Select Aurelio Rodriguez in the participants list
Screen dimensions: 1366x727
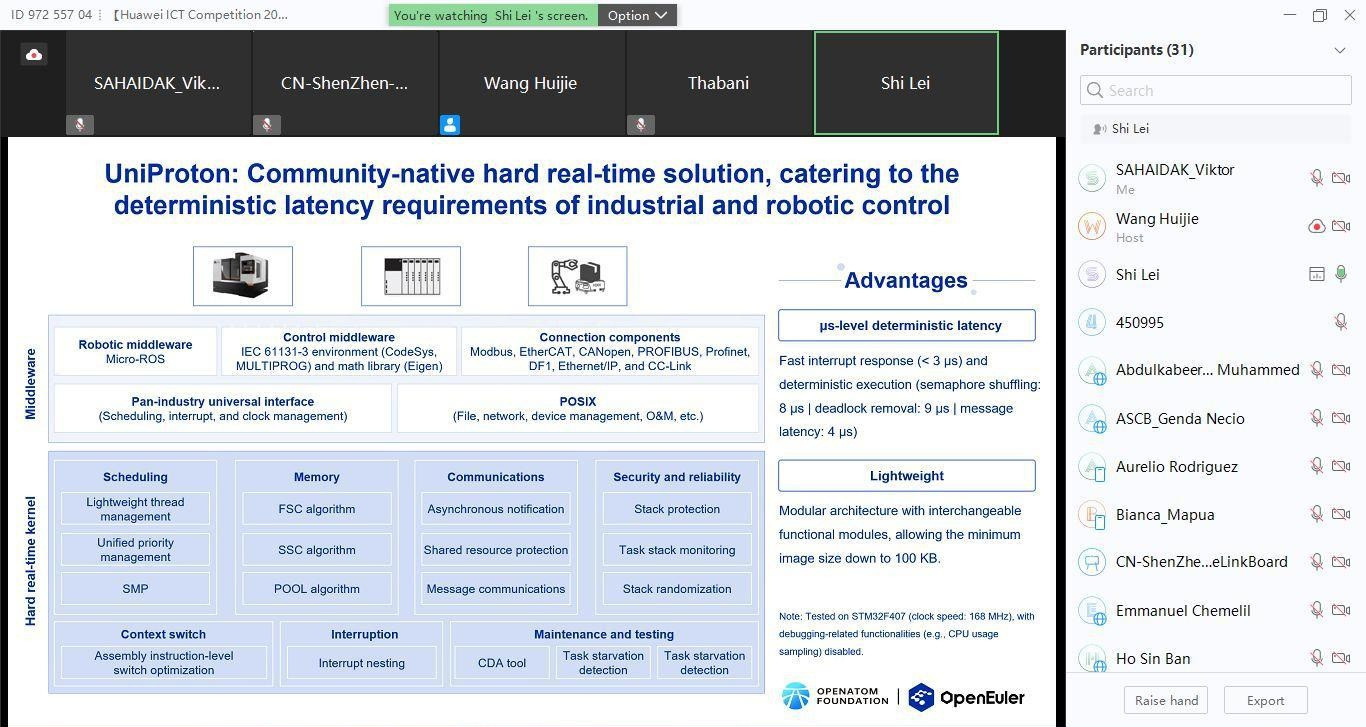1176,466
